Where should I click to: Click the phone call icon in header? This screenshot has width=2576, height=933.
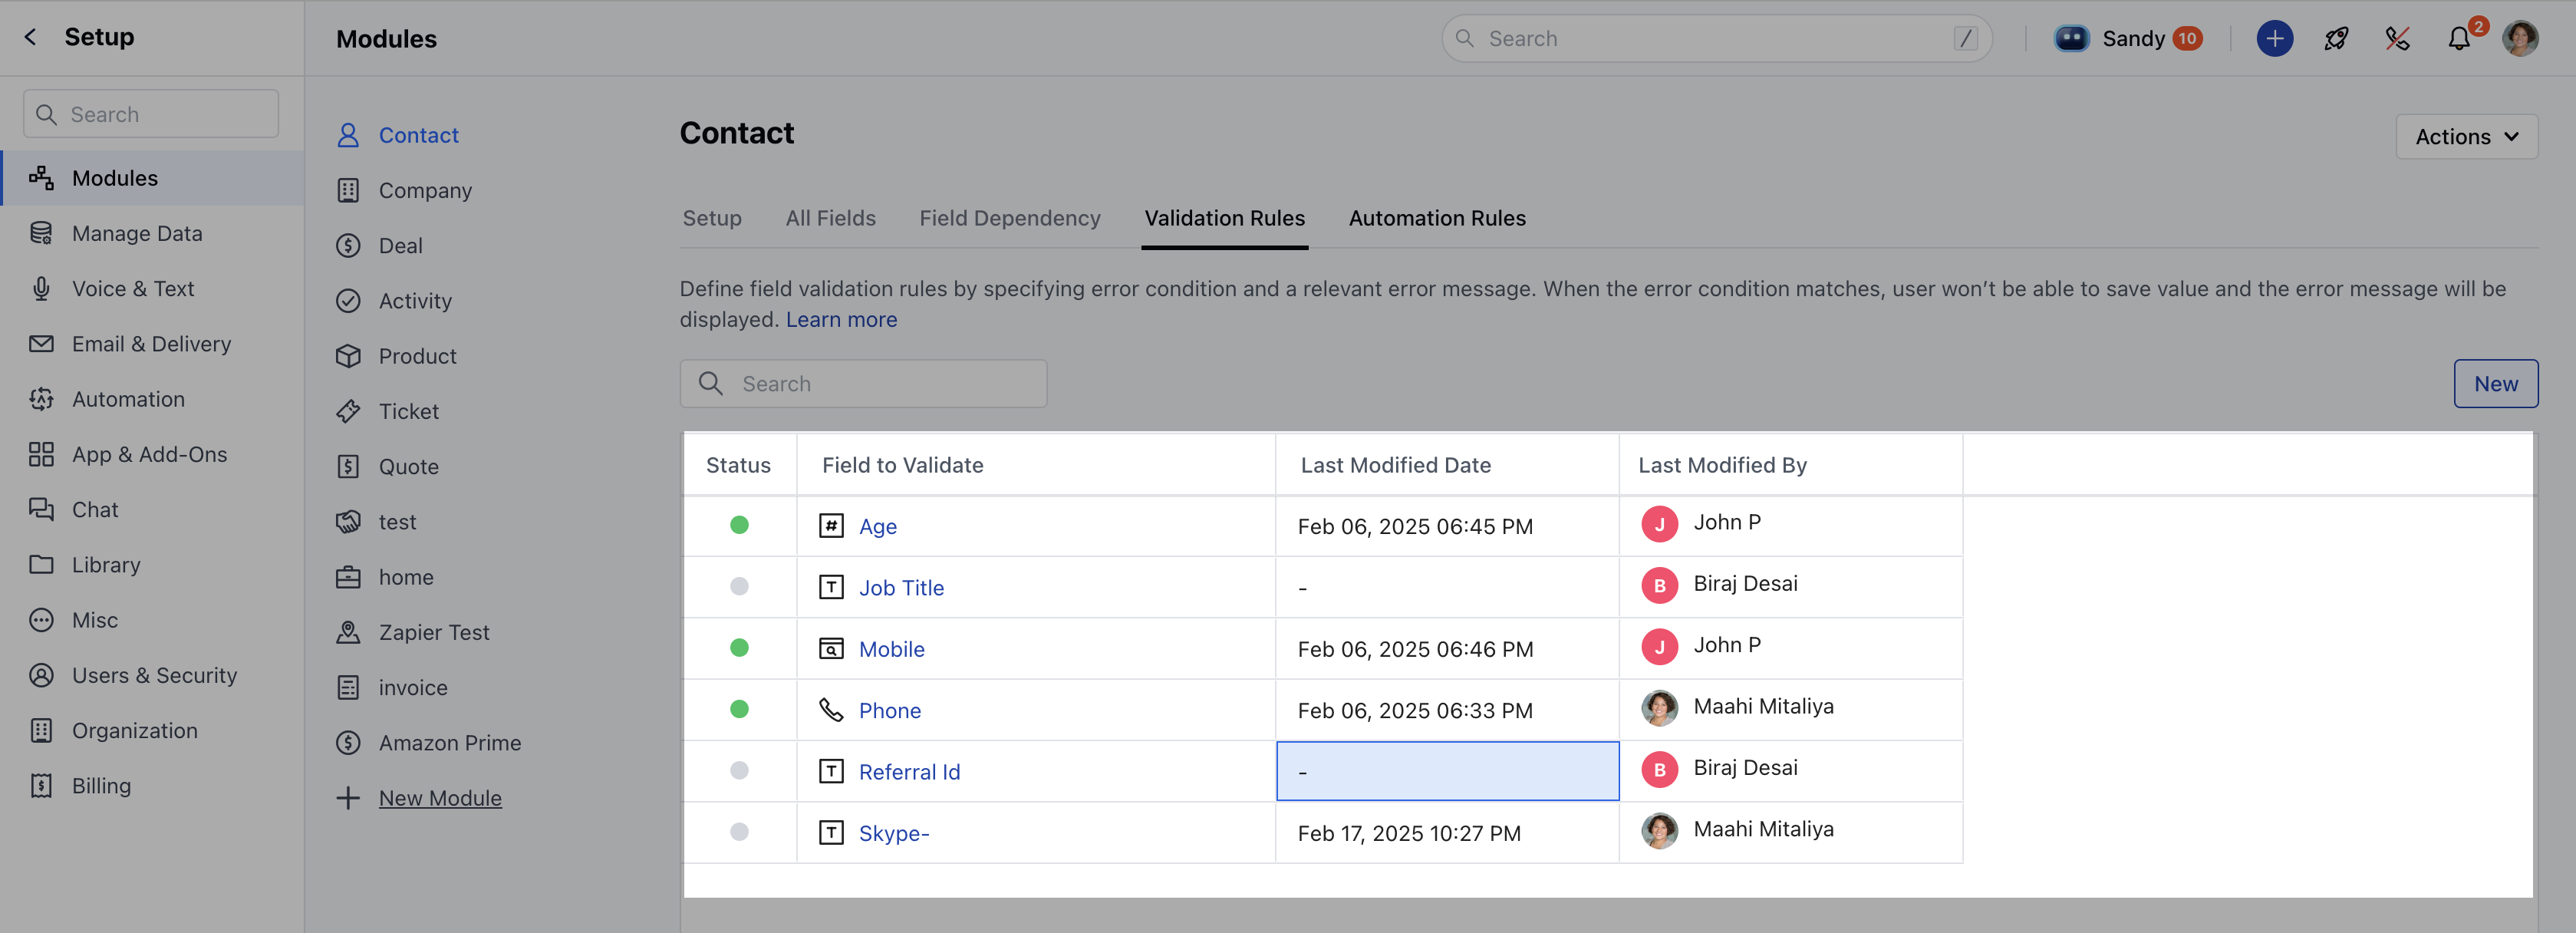2397,39
